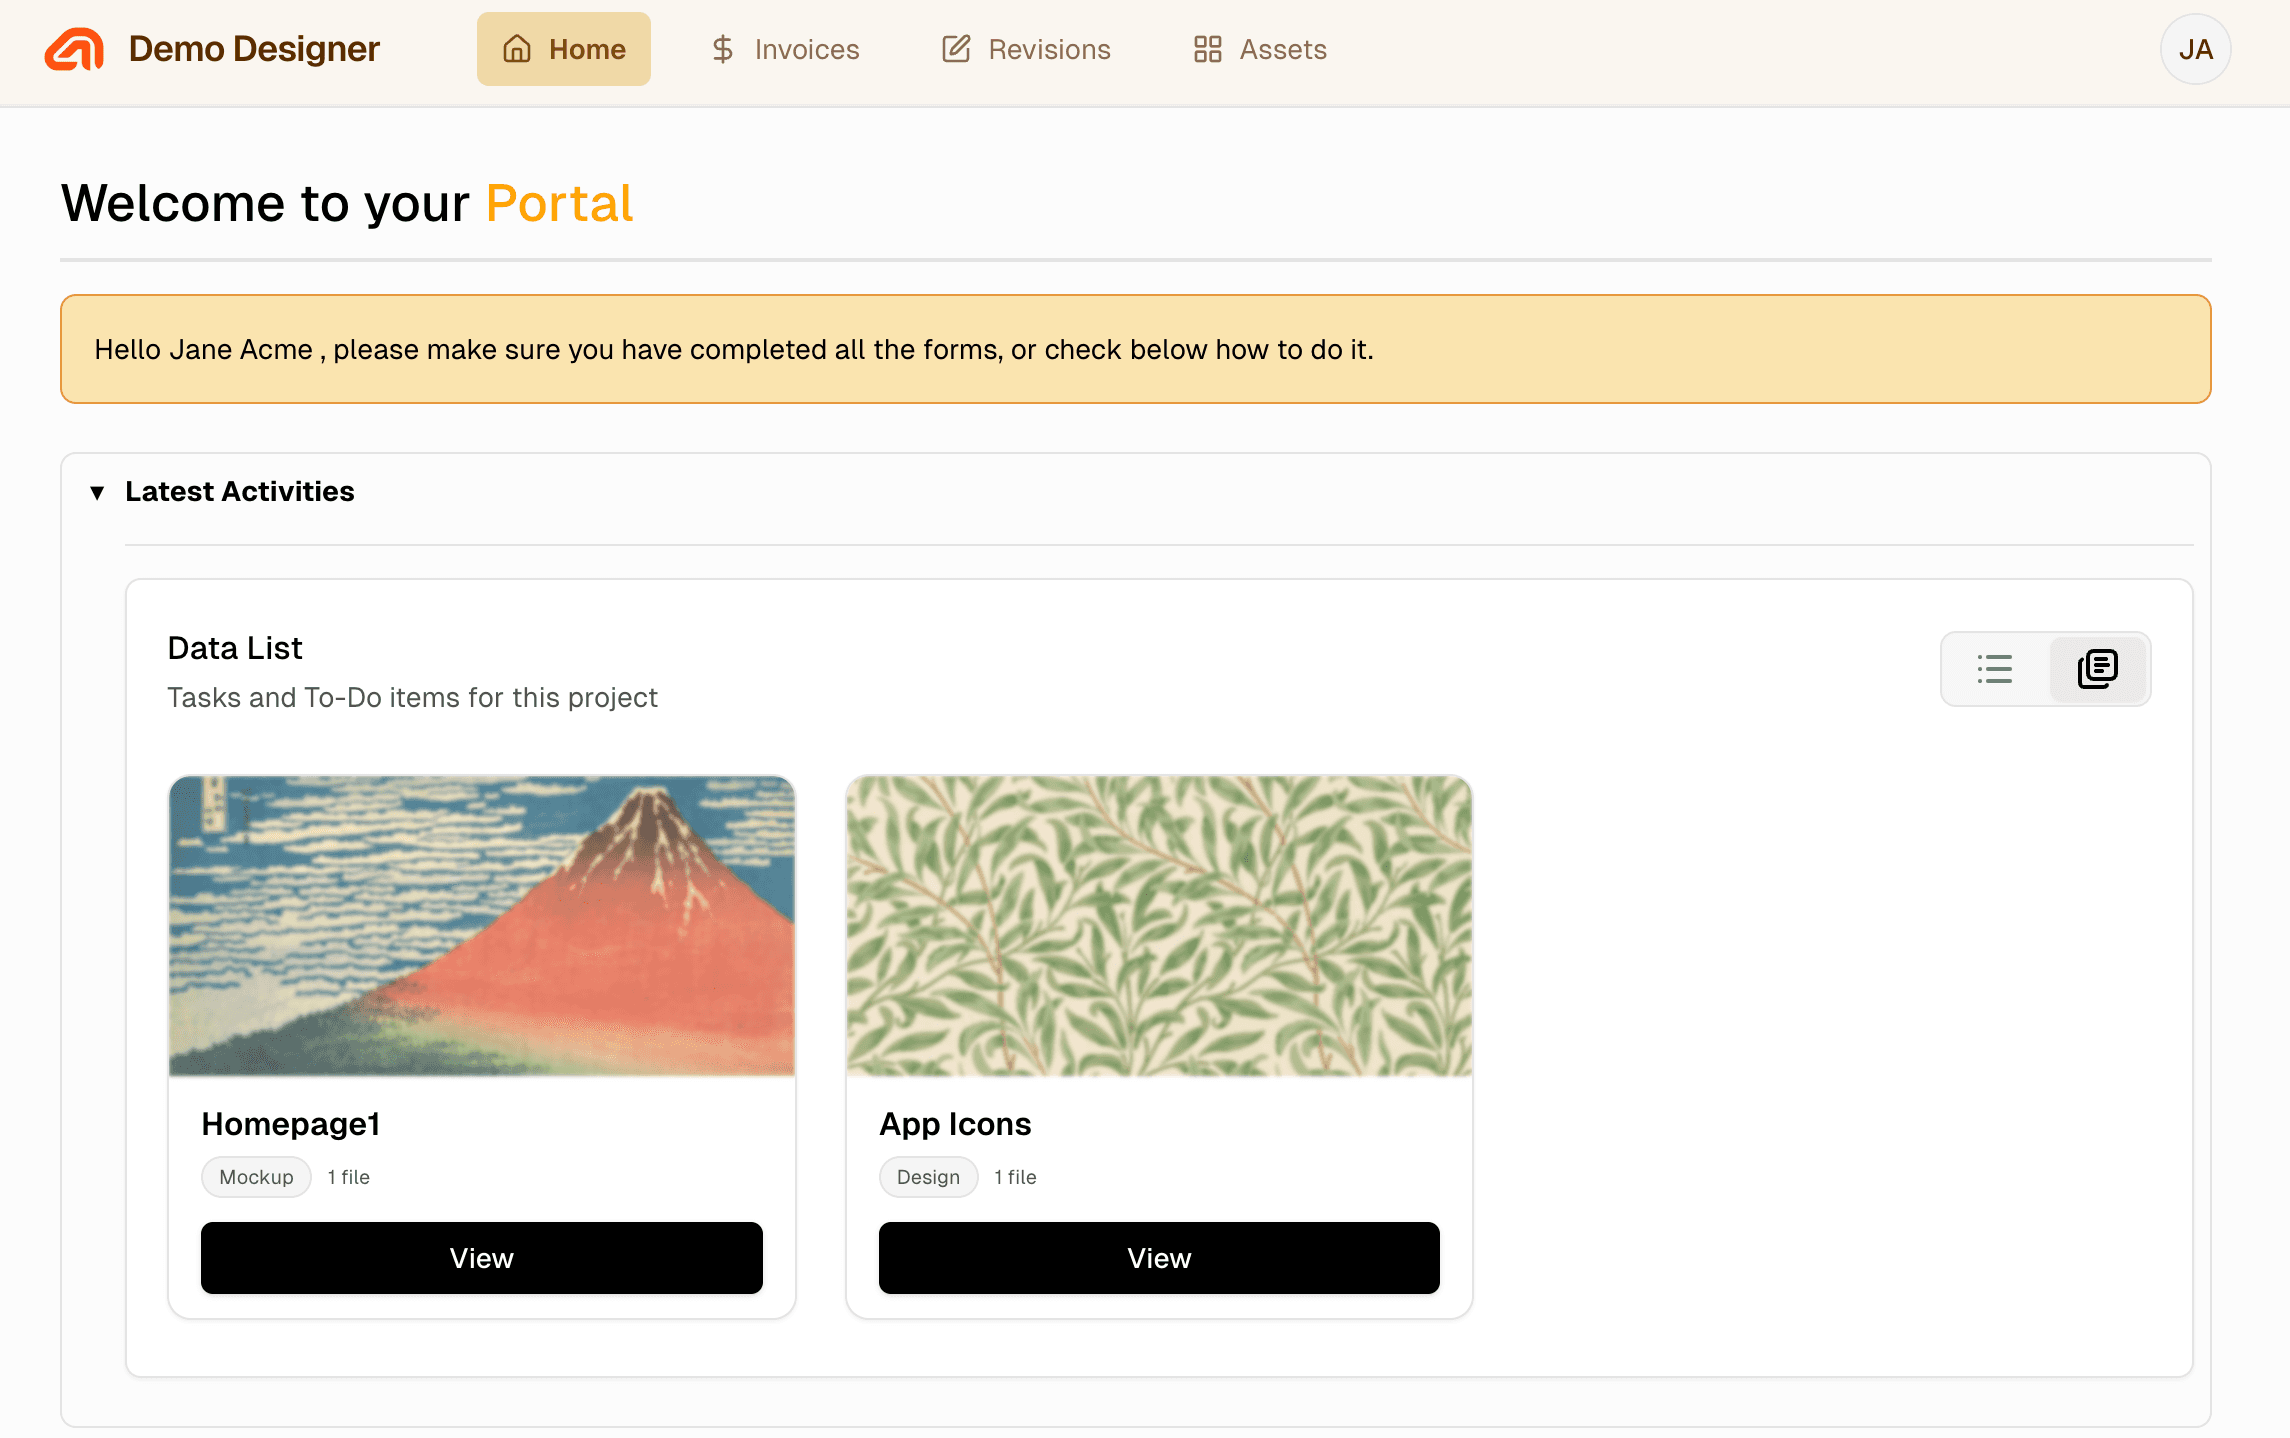
Task: View the App Icons item
Action: pyautogui.click(x=1158, y=1257)
